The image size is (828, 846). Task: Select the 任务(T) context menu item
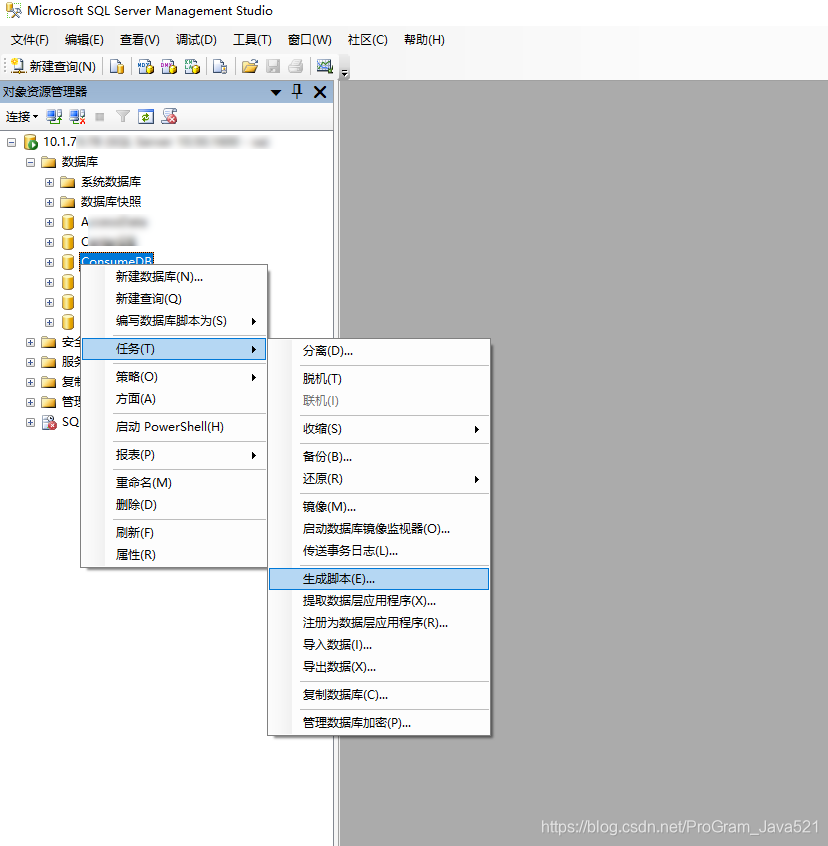(x=174, y=349)
